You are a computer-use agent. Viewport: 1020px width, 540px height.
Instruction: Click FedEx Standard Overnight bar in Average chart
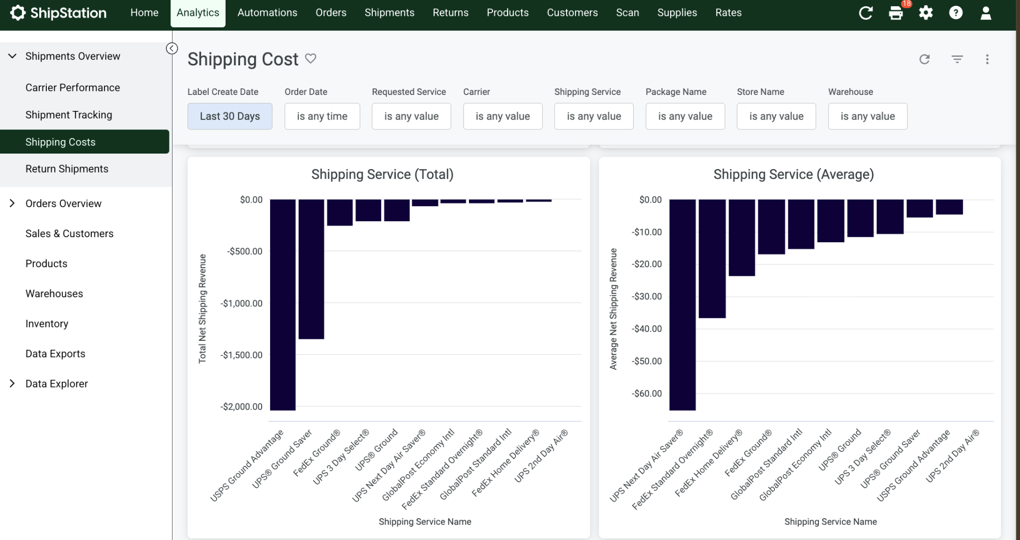712,259
